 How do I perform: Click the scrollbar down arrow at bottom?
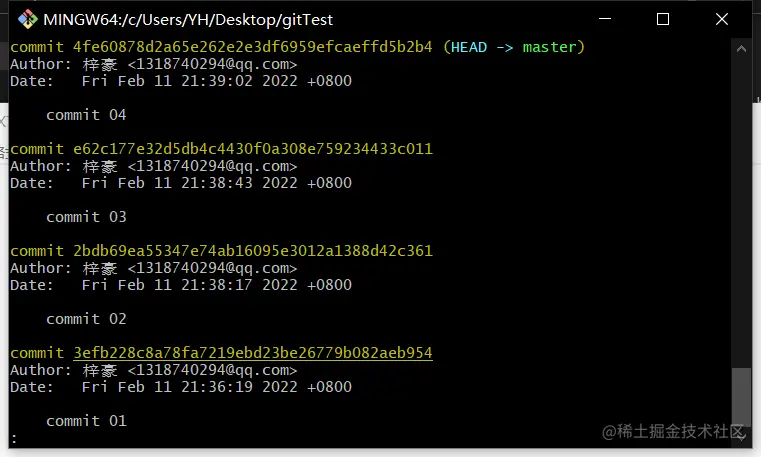pyautogui.click(x=742, y=437)
